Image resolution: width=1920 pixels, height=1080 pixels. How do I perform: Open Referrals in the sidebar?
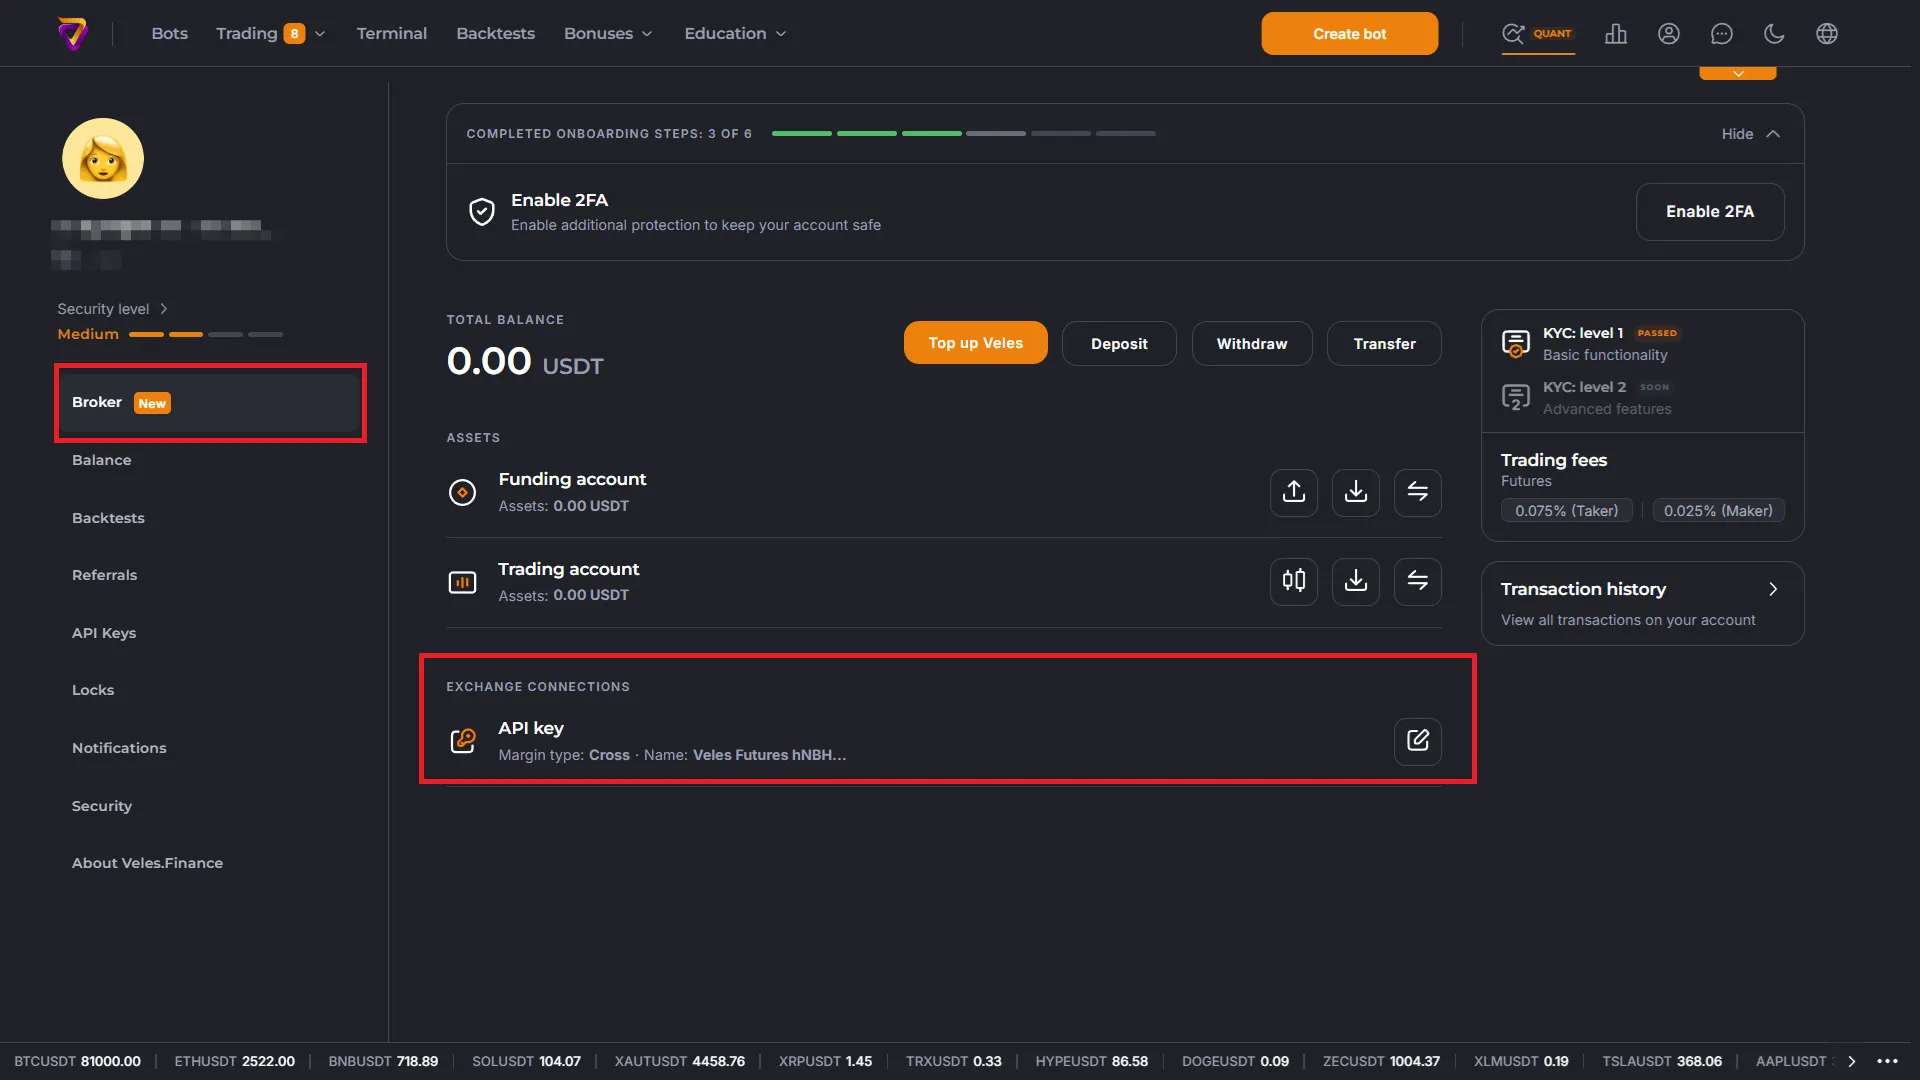[105, 575]
